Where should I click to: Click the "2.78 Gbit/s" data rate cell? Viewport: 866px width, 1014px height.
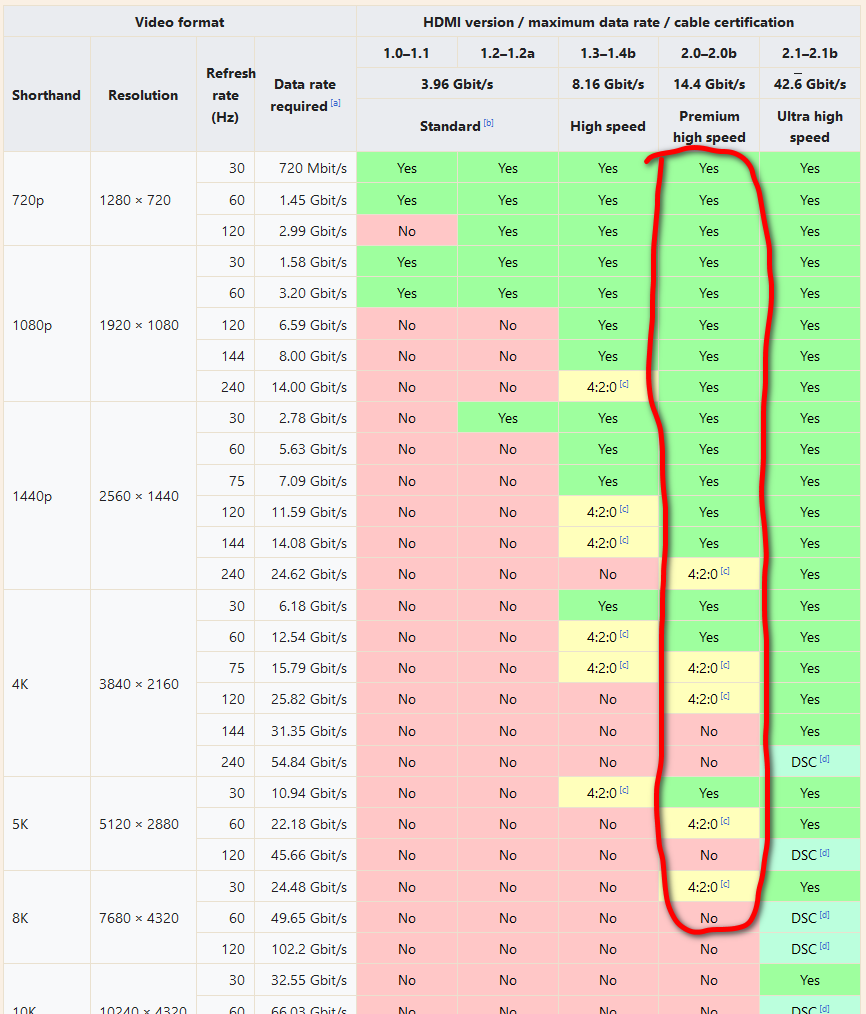tap(305, 418)
